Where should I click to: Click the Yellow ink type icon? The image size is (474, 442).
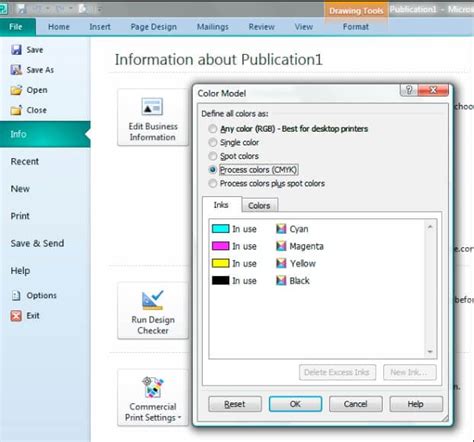(x=281, y=263)
